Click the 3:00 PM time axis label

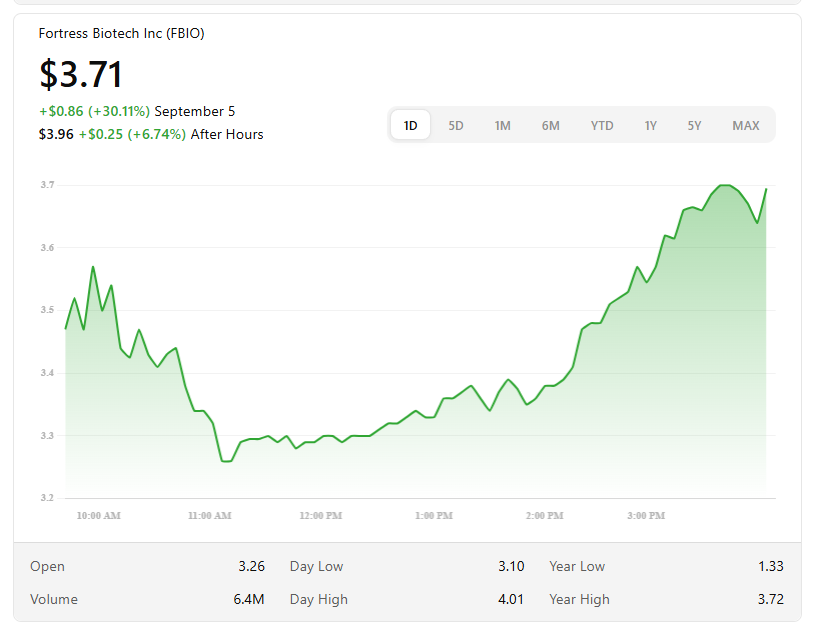646,516
